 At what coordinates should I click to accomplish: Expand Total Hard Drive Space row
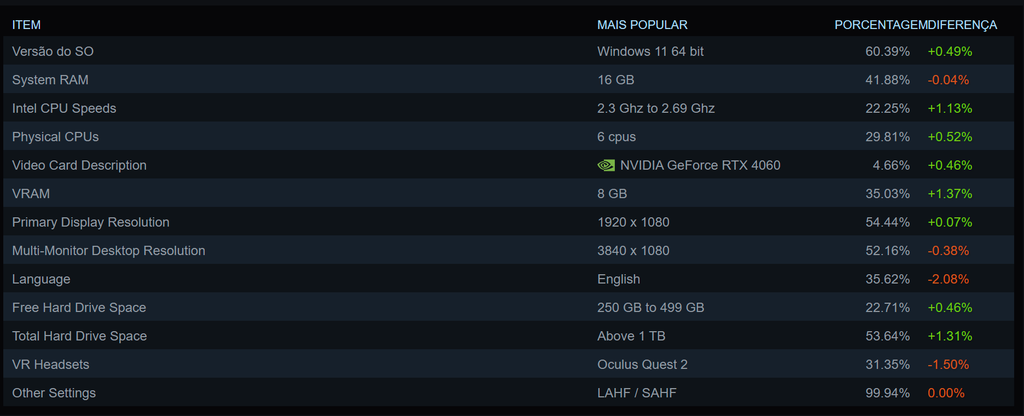79,336
